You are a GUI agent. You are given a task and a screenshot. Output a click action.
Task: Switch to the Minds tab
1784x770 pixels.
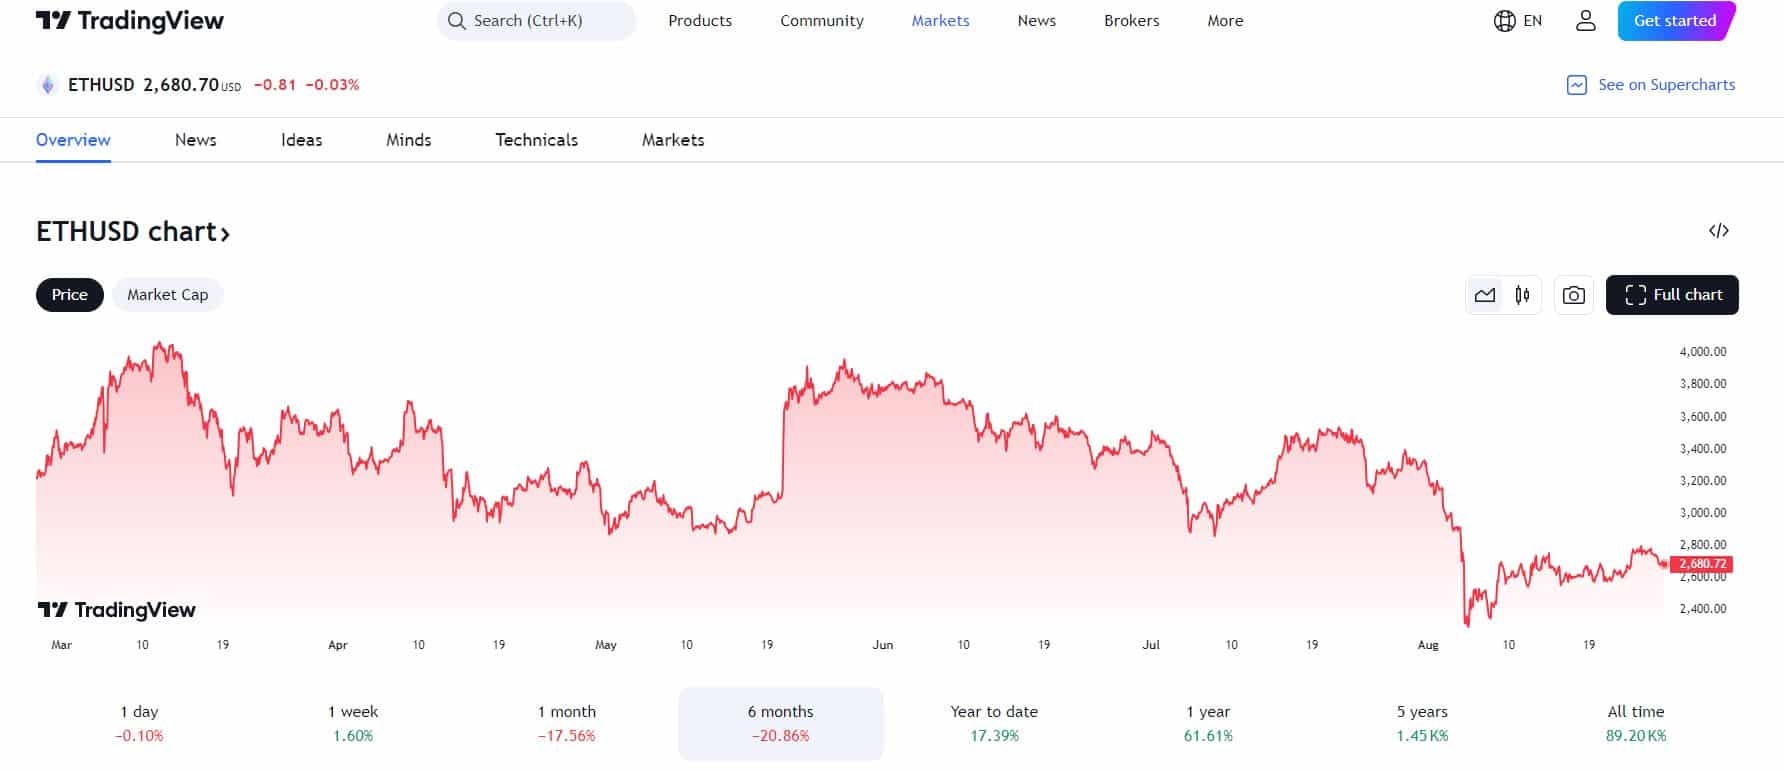409,140
